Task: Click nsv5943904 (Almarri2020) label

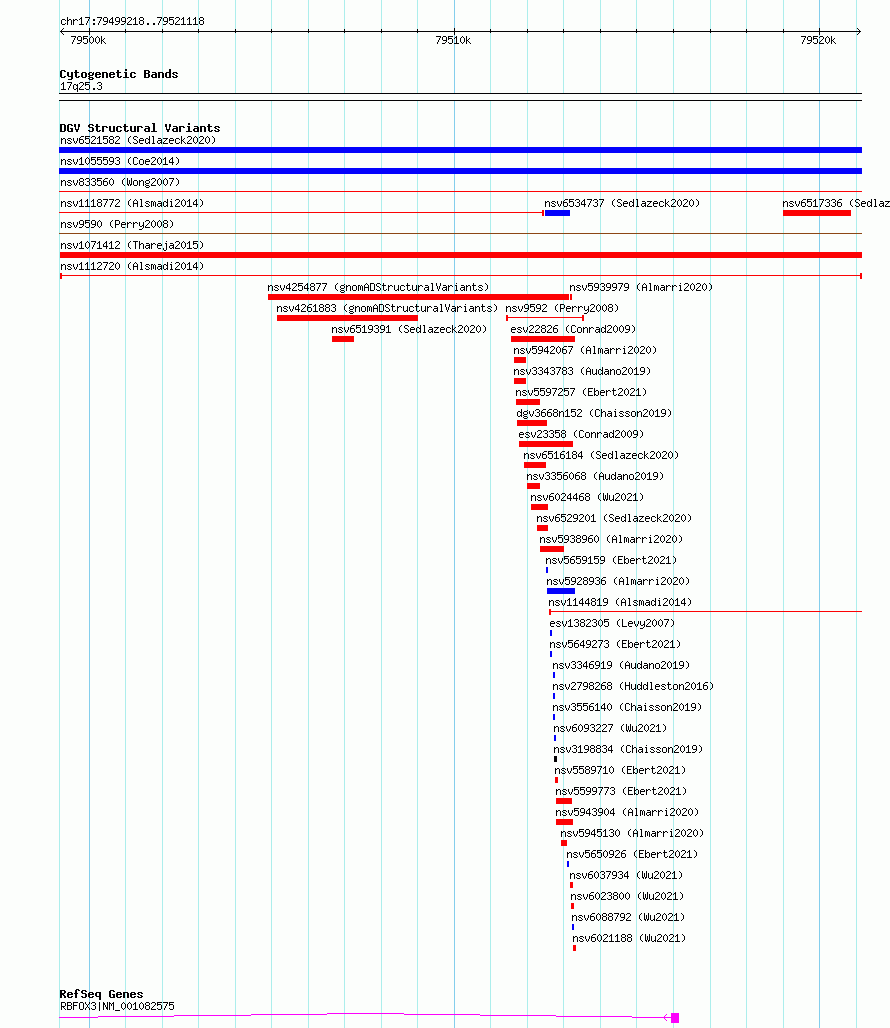Action: (x=627, y=811)
